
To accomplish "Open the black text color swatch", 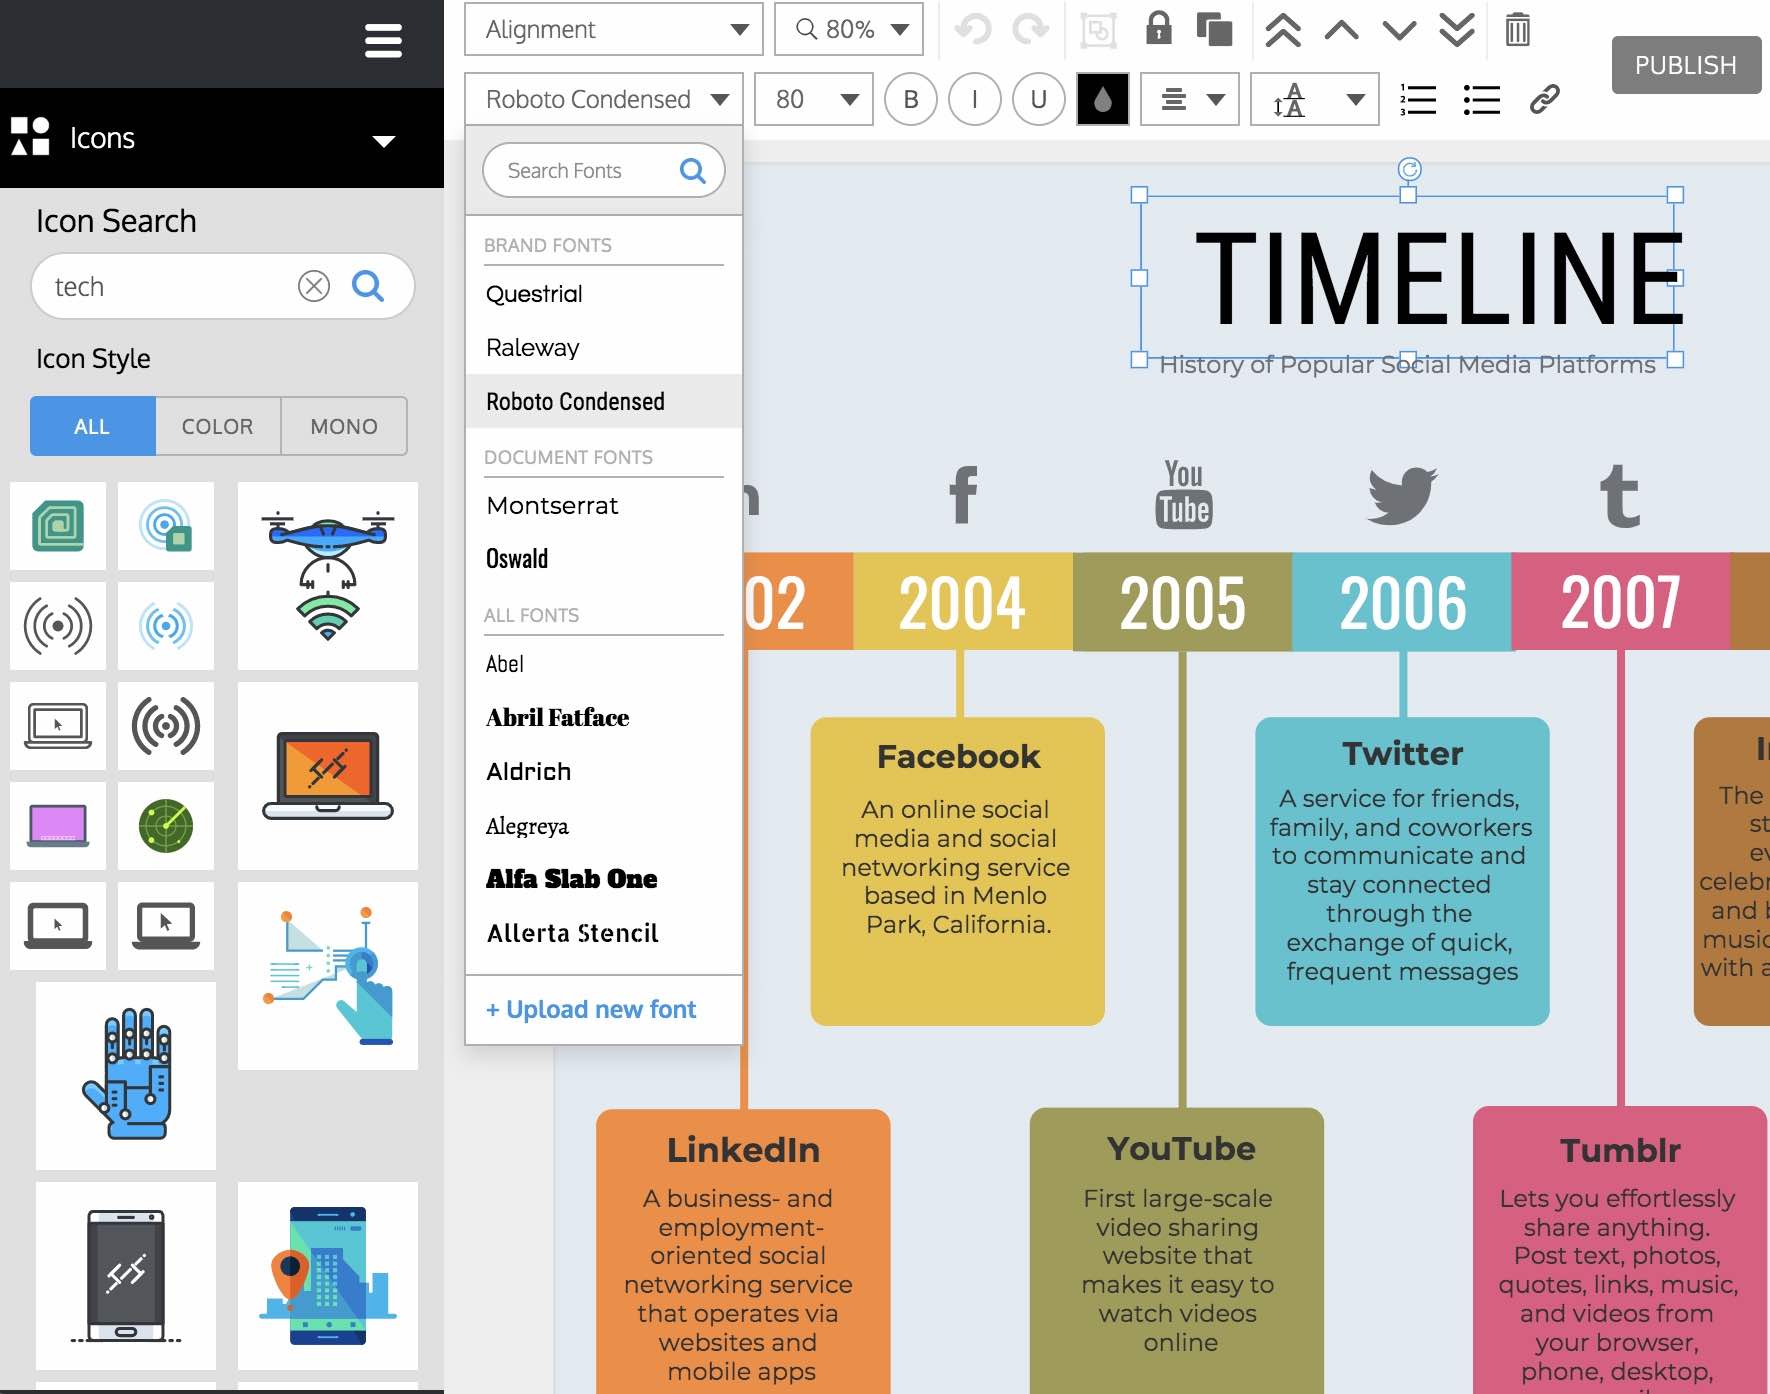I will (1103, 99).
